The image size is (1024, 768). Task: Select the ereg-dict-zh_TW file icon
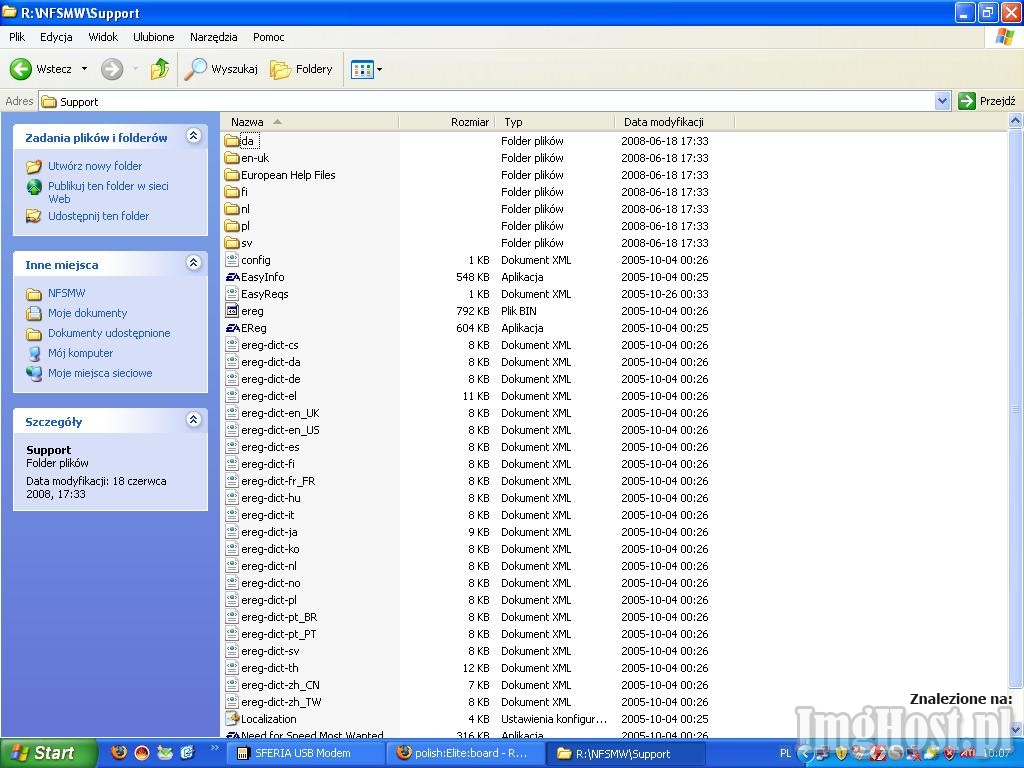coord(232,701)
